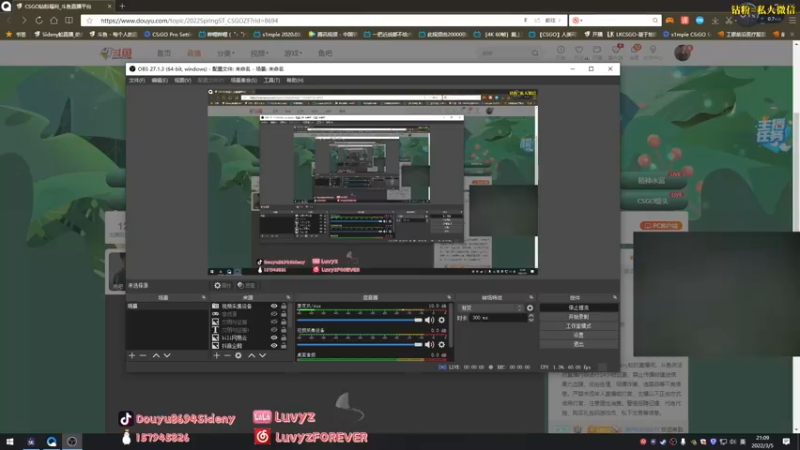This screenshot has width=800, height=450.
Task: Lock the 视频采集设备 source
Action: coord(284,306)
